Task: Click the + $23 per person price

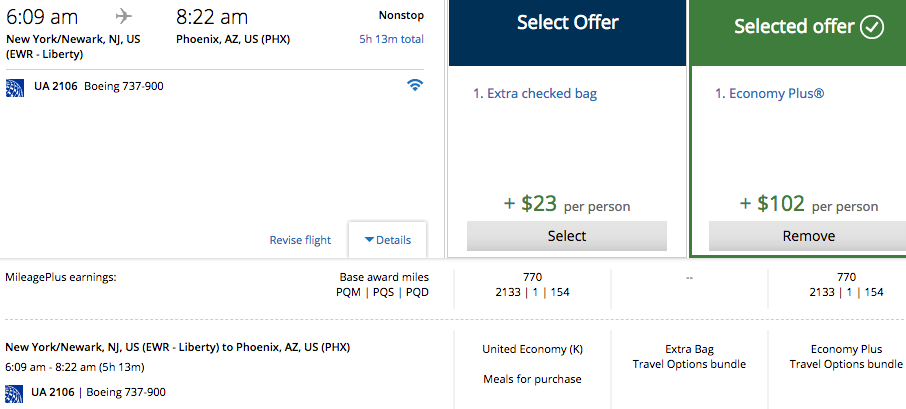Action: tap(567, 204)
